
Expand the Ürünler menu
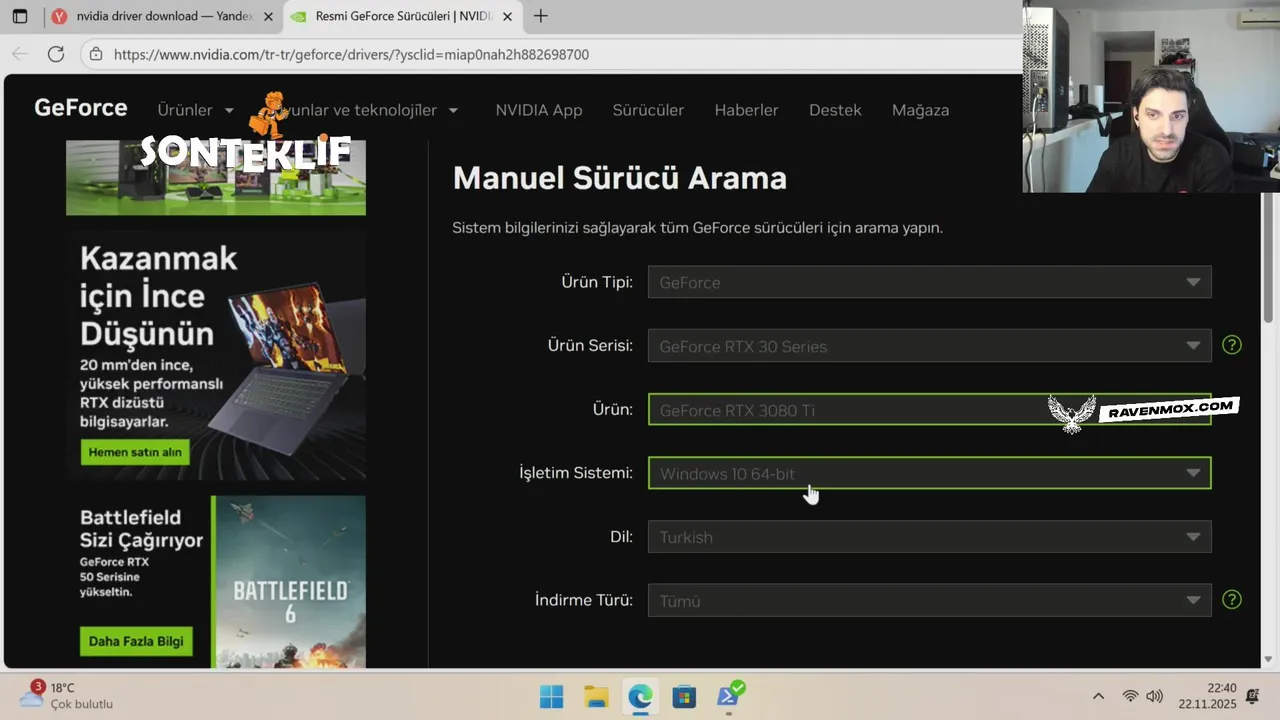196,110
